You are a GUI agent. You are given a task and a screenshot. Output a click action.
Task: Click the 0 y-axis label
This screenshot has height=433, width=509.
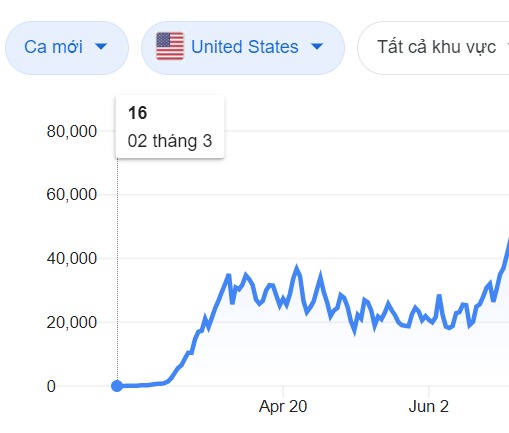tap(51, 386)
